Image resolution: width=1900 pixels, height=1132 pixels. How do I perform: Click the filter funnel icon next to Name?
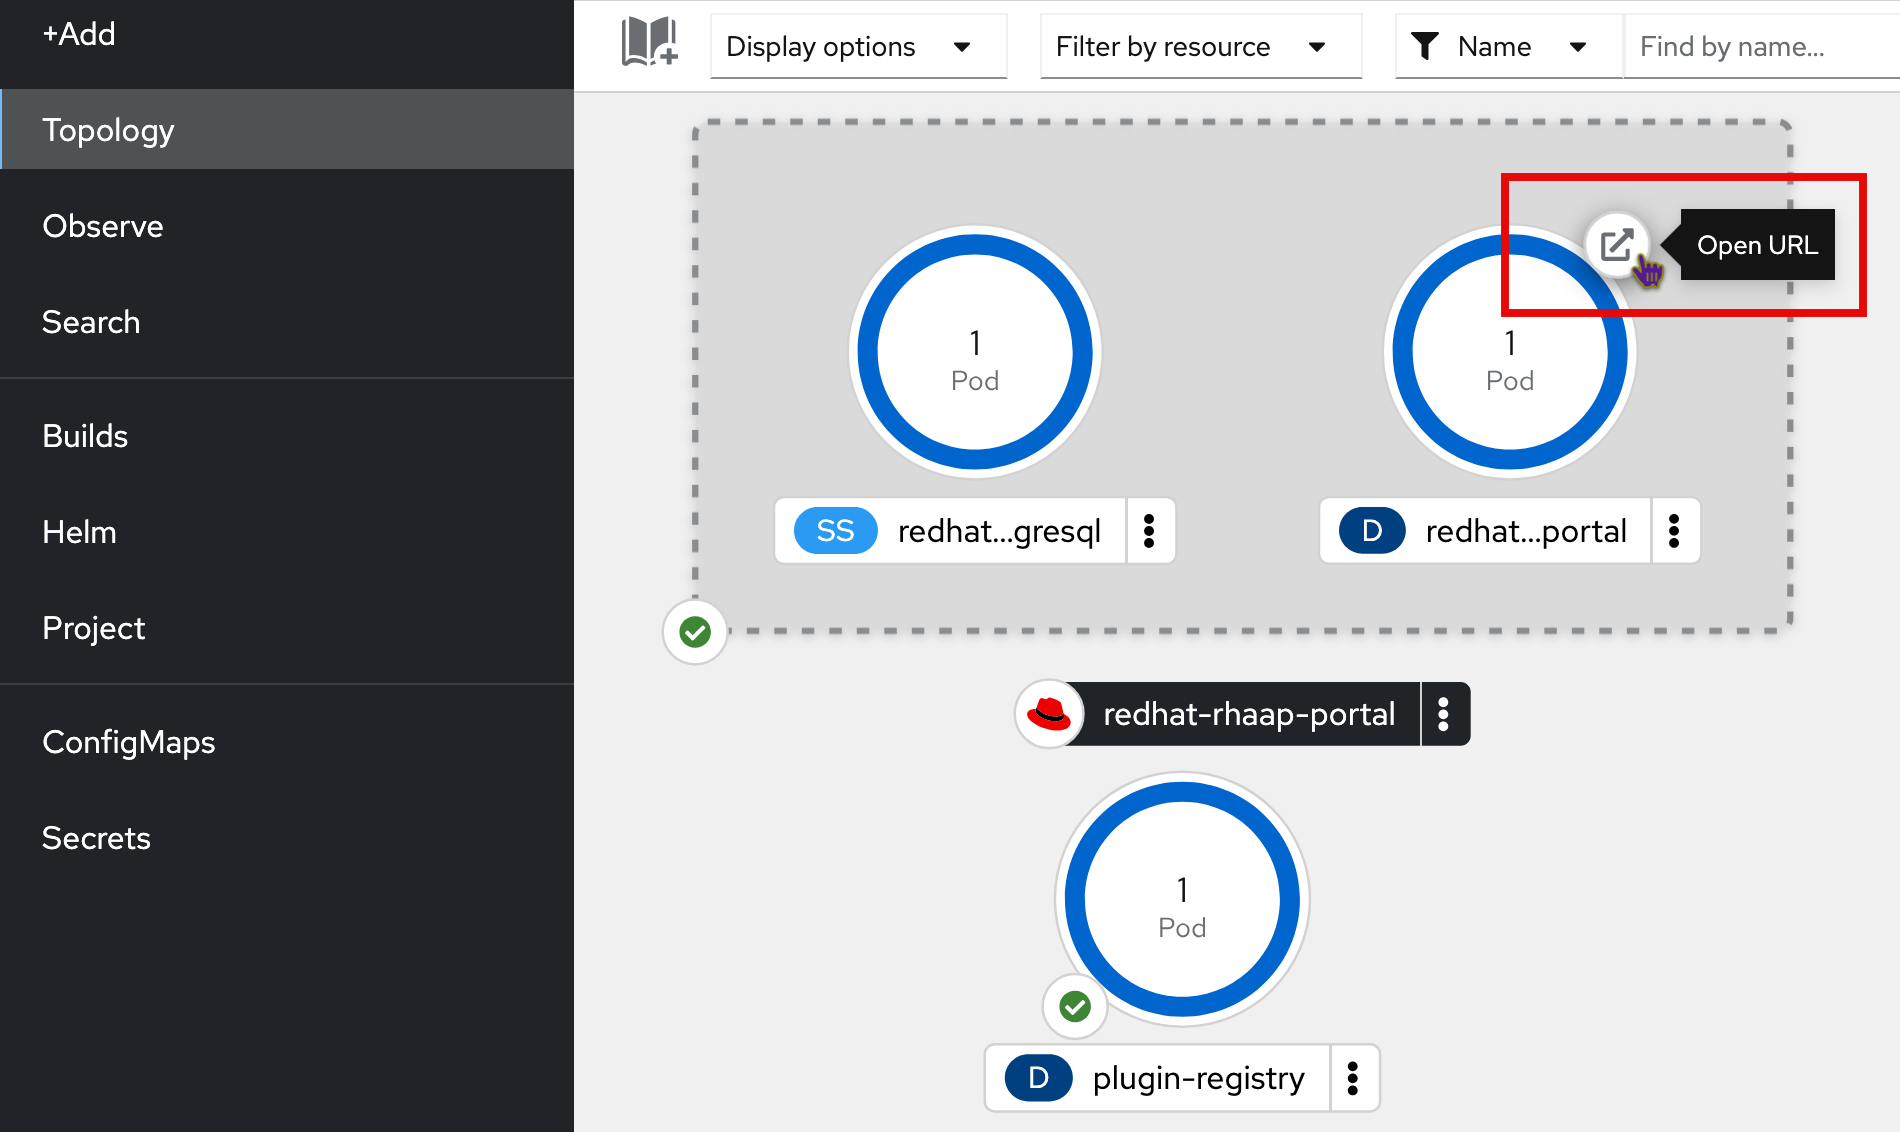[x=1426, y=45]
